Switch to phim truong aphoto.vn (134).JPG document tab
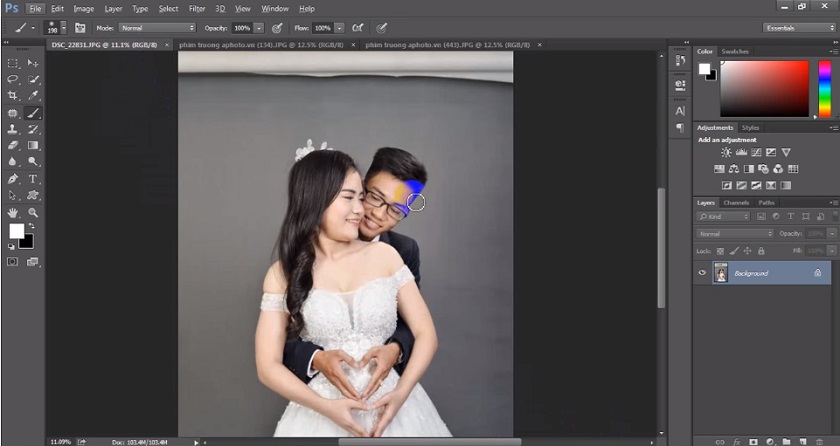Image resolution: width=840 pixels, height=446 pixels. (x=261, y=45)
